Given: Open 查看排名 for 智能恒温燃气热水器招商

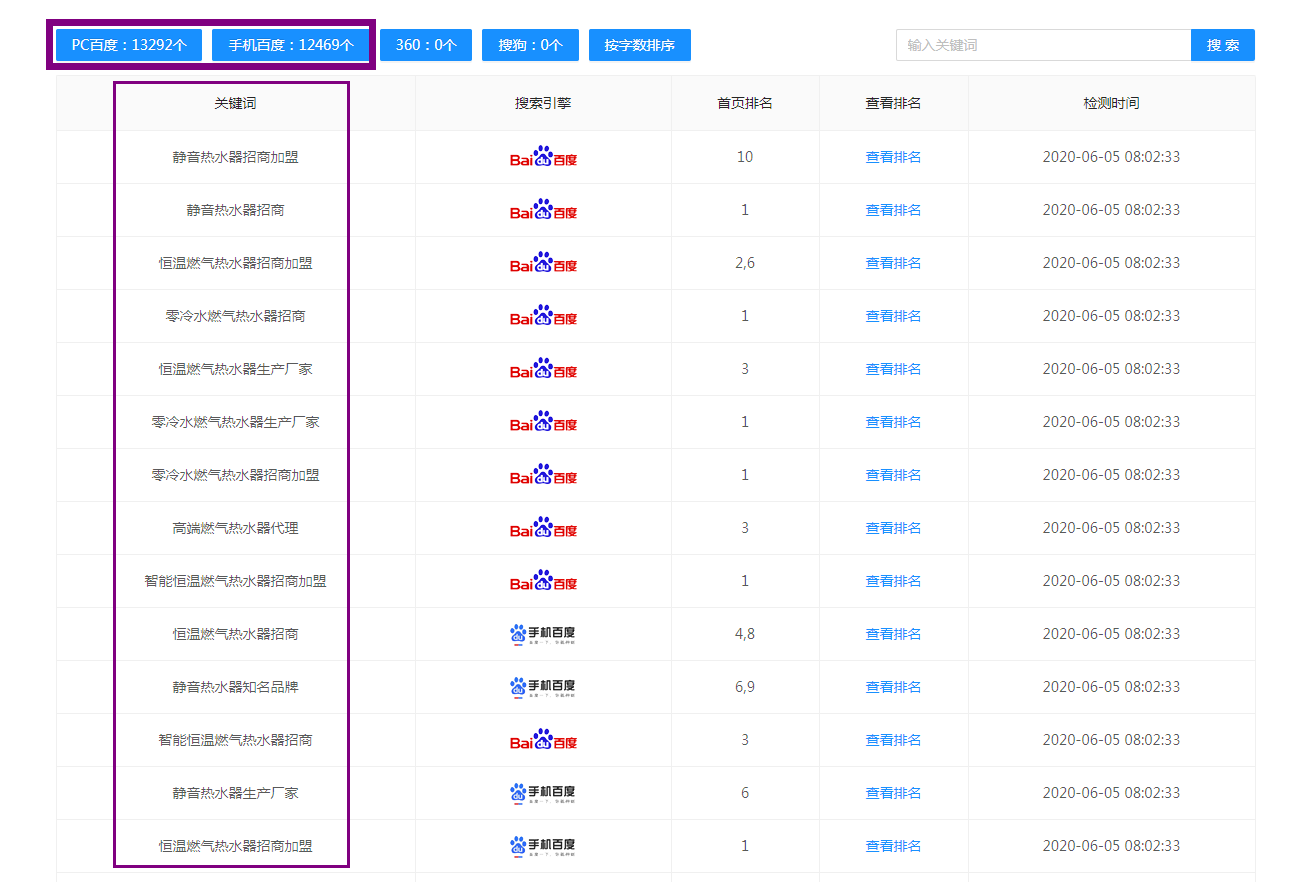Looking at the screenshot, I should (893, 740).
